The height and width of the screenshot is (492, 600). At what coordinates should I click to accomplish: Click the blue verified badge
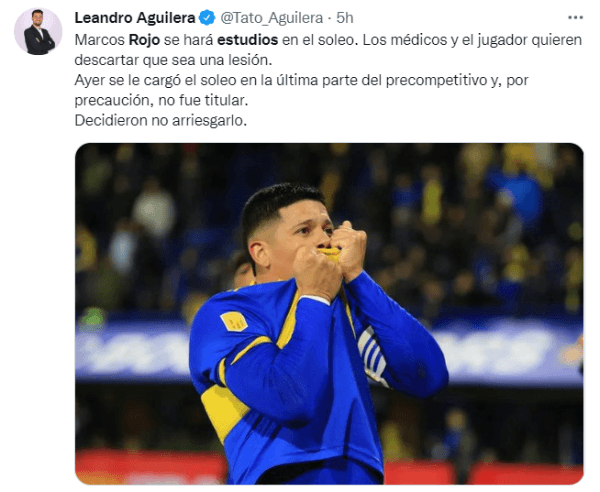tap(207, 18)
